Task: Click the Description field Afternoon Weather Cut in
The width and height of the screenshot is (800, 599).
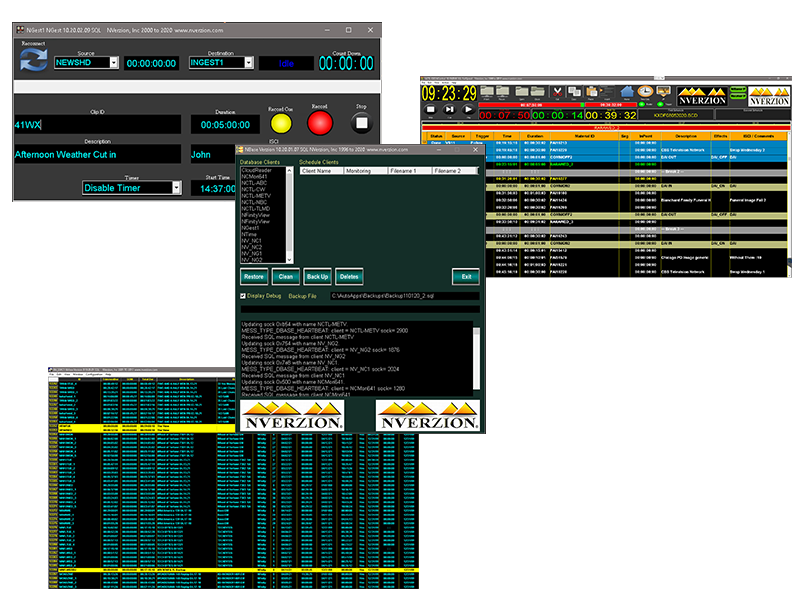Action: point(97,154)
